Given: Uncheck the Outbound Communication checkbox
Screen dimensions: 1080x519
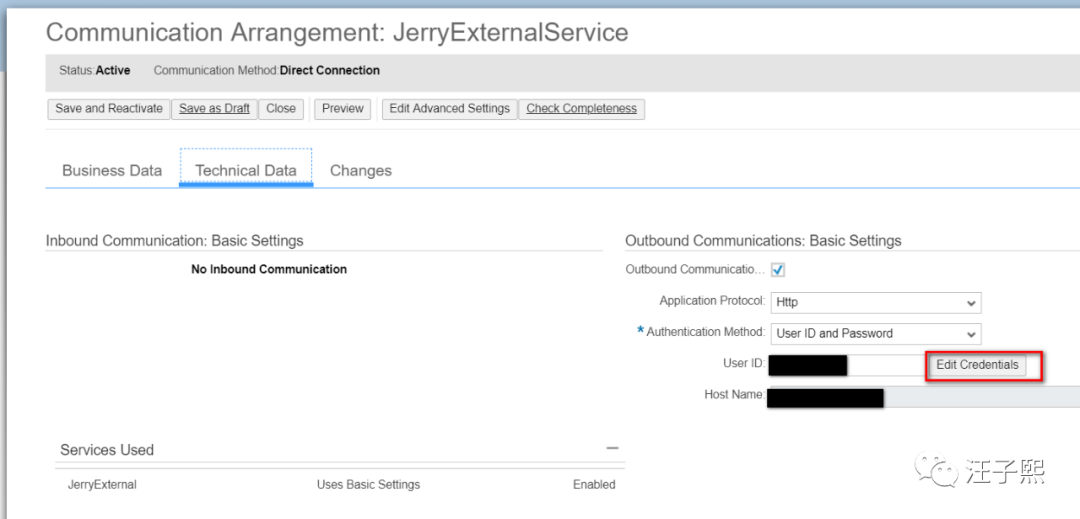Looking at the screenshot, I should (778, 270).
